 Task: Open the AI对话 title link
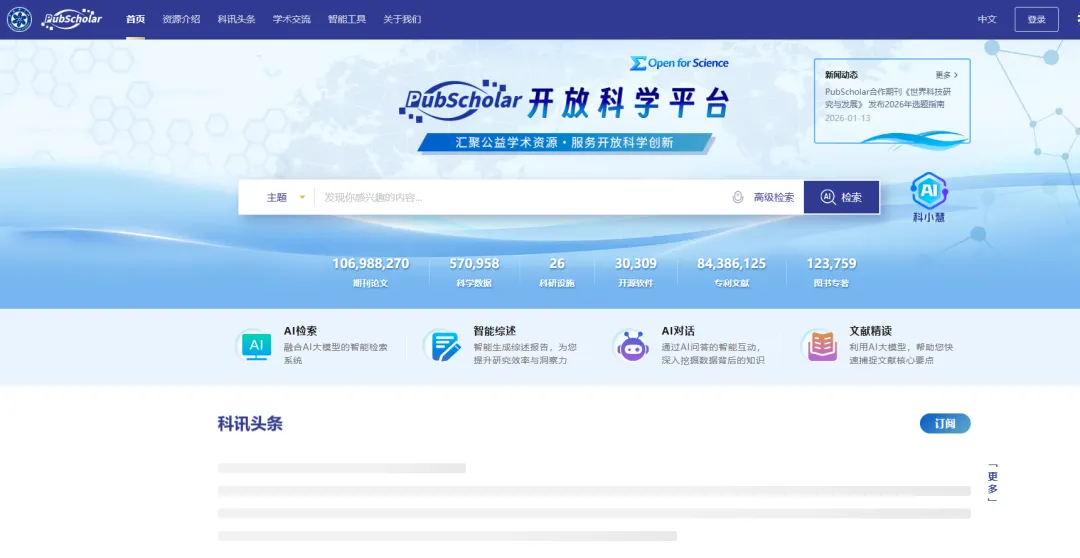[x=678, y=331]
